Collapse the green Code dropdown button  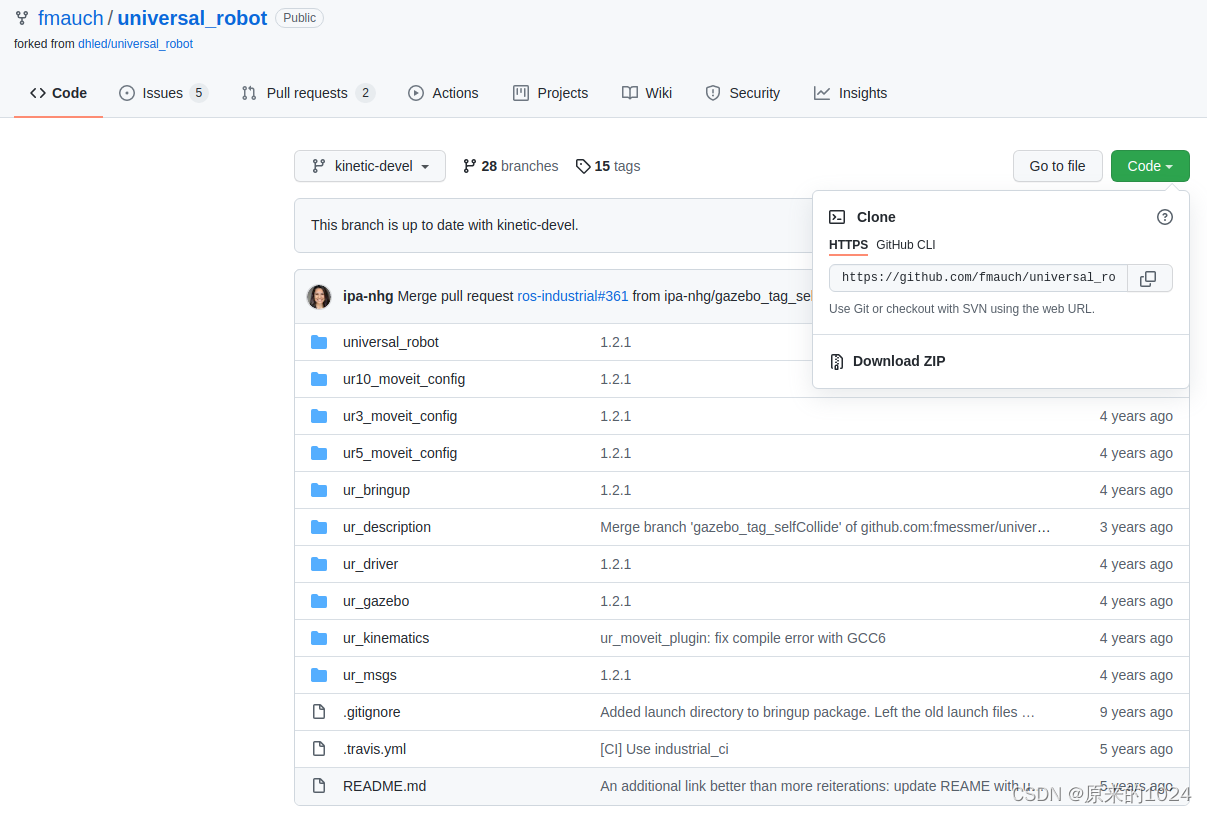[x=1150, y=166]
